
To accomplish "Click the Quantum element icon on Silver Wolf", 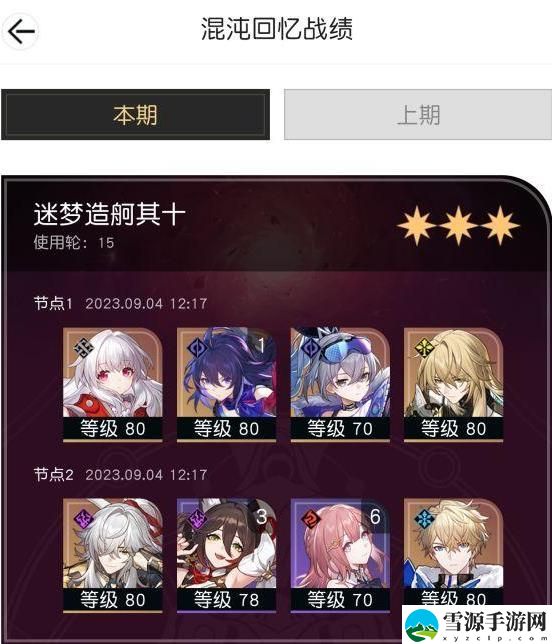I will 311,347.
